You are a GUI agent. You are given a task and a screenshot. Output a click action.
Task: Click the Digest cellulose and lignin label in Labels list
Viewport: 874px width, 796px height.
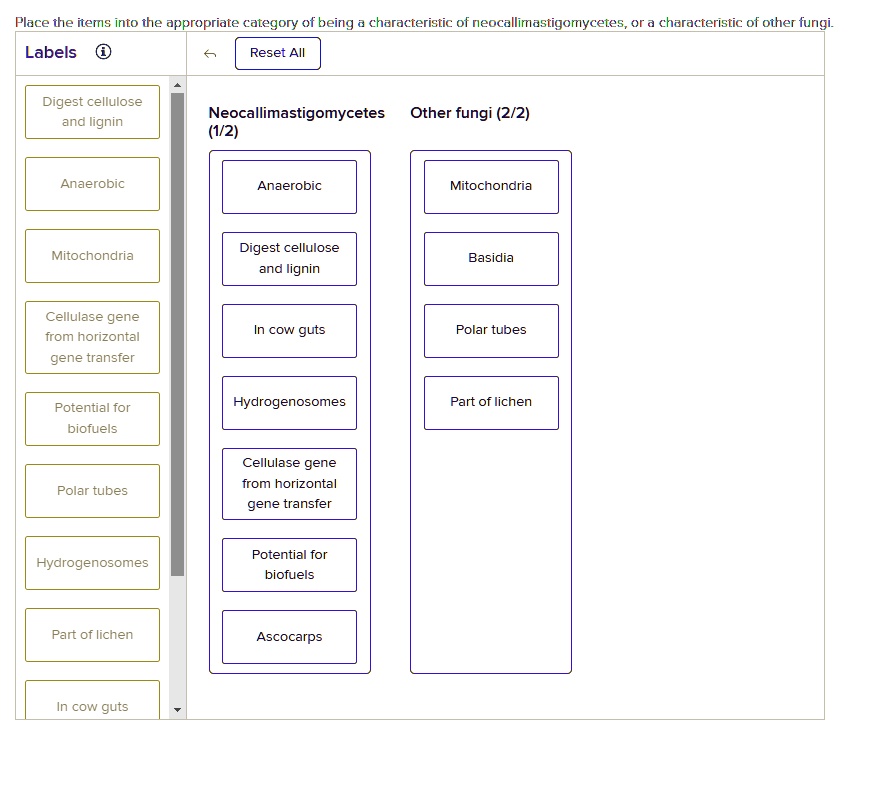(93, 112)
